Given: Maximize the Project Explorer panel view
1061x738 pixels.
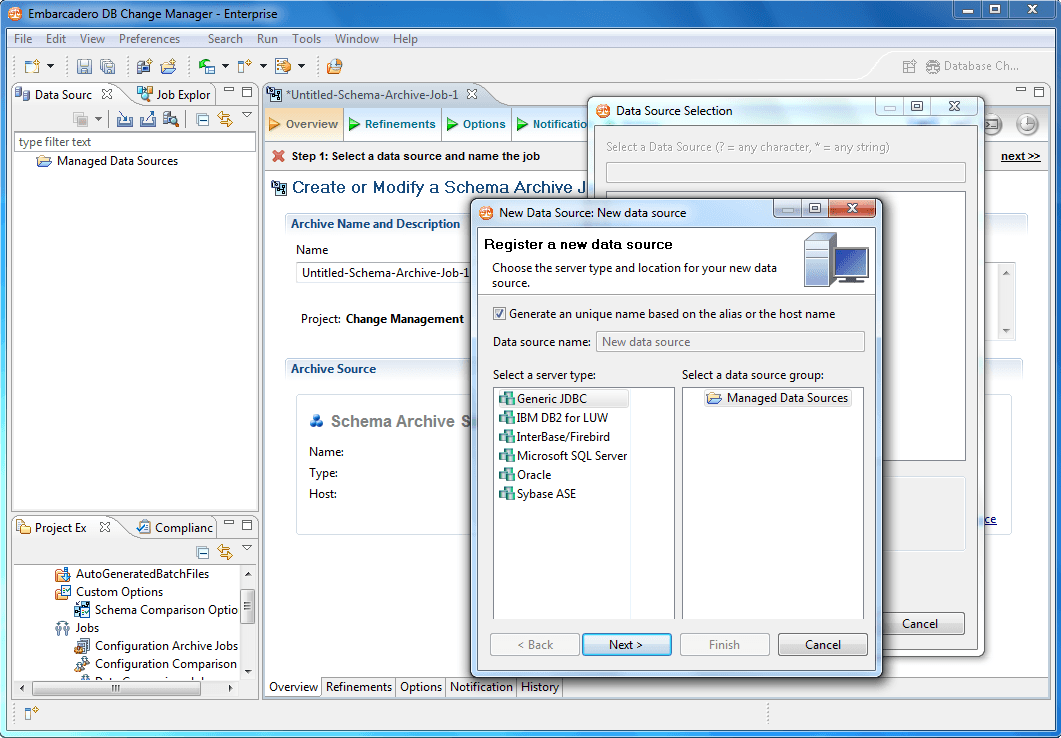Looking at the screenshot, I should tap(247, 525).
